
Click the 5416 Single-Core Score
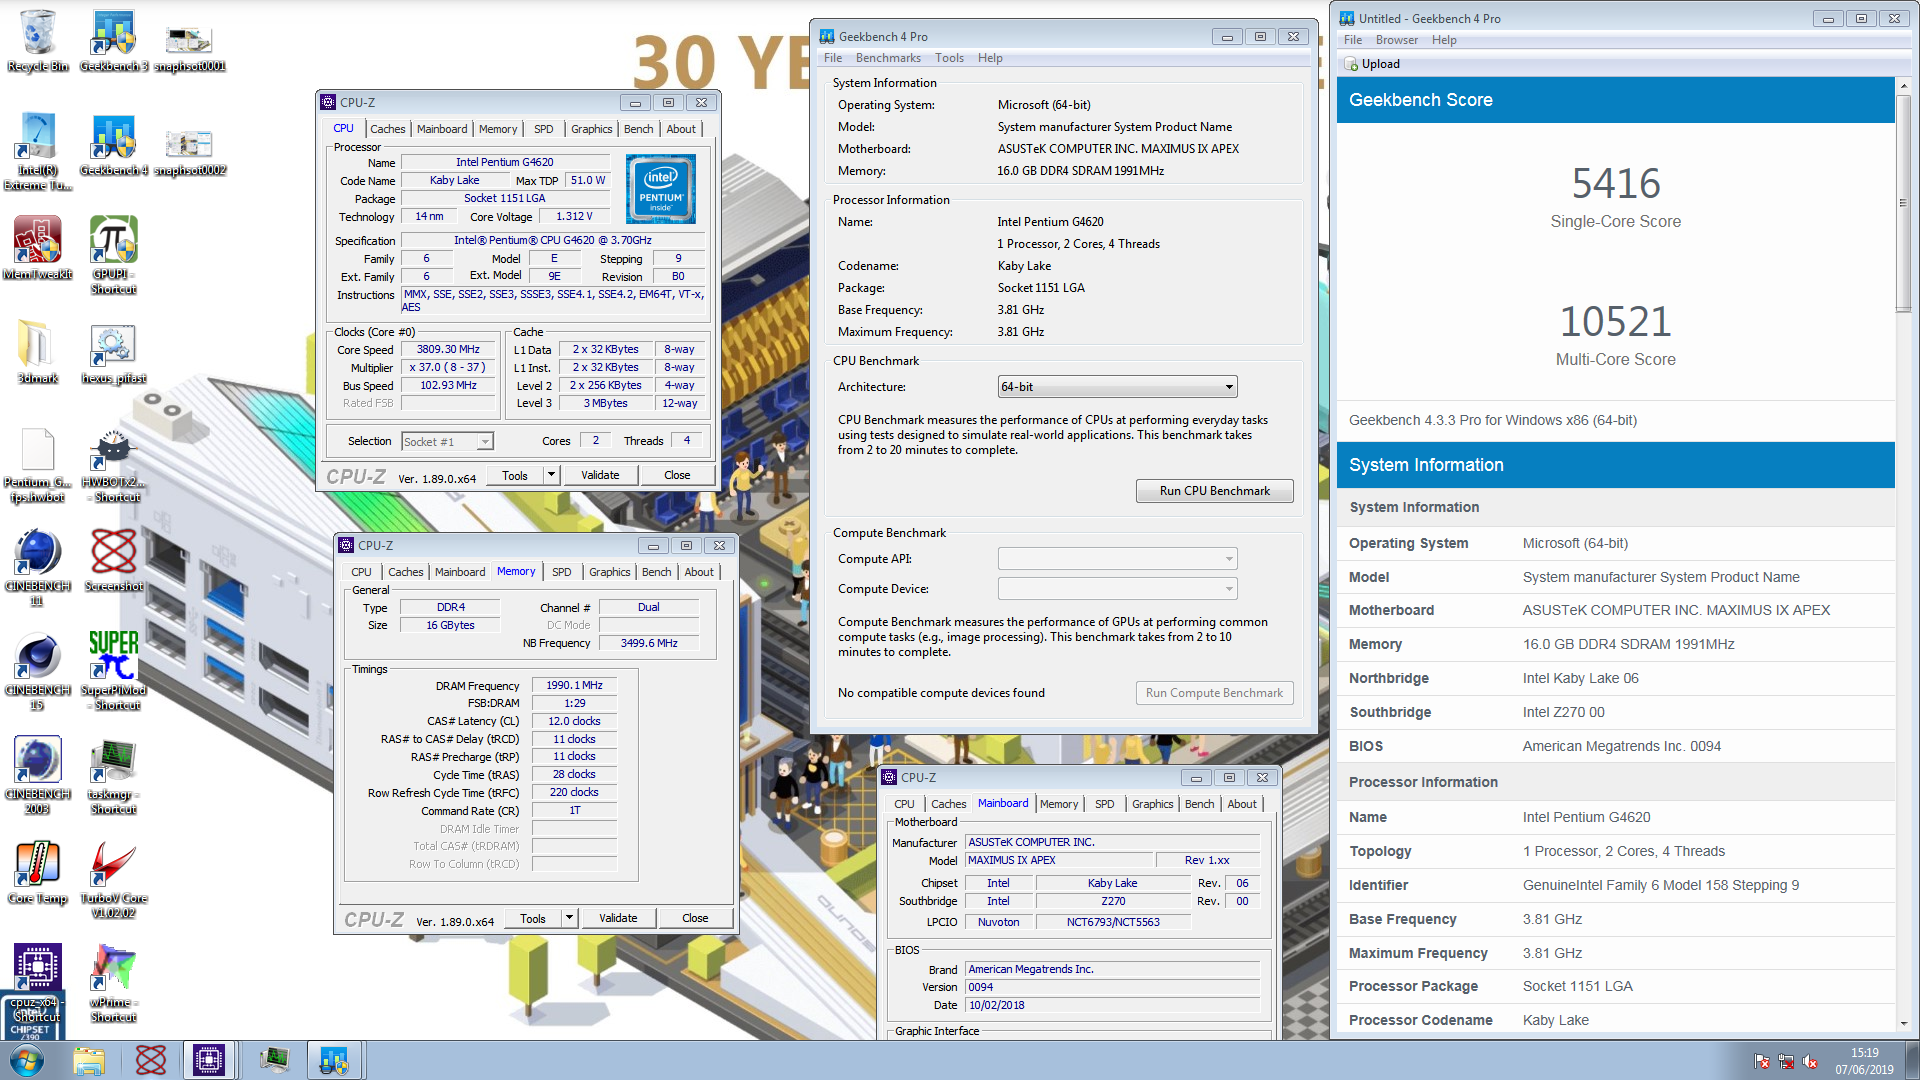[x=1615, y=184]
